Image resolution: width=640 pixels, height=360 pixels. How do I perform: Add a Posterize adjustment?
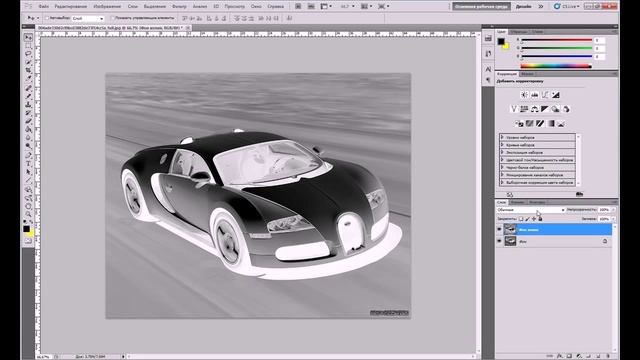click(529, 123)
